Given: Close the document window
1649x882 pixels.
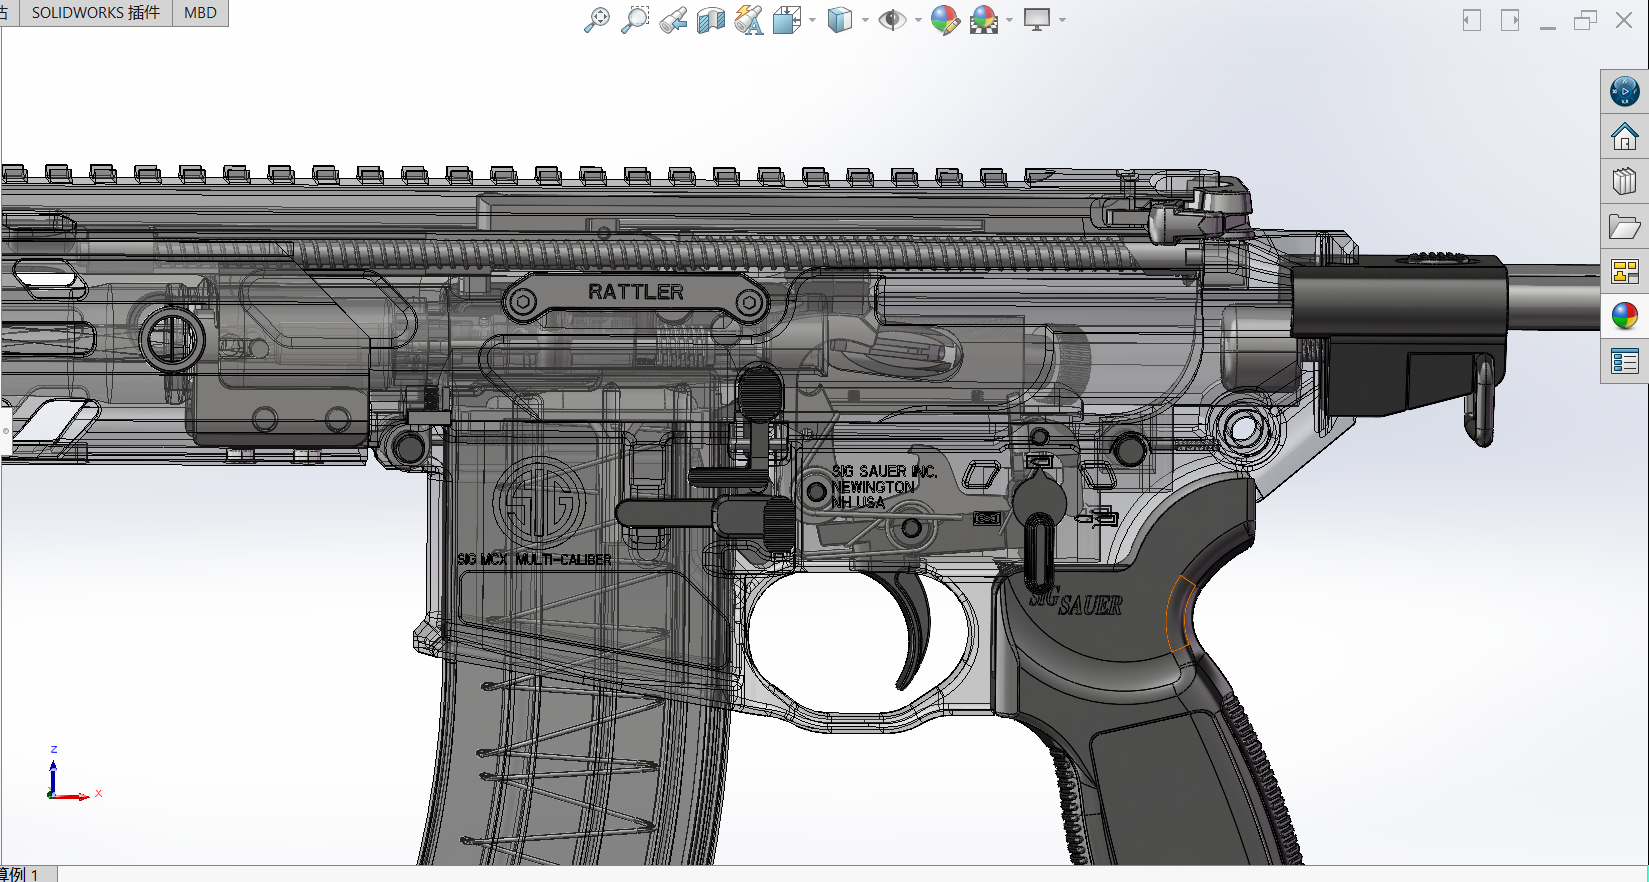Looking at the screenshot, I should coord(1624,20).
